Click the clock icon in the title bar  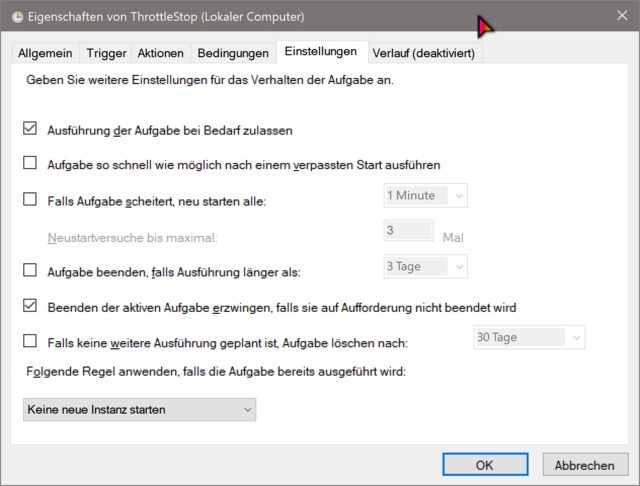[x=17, y=17]
